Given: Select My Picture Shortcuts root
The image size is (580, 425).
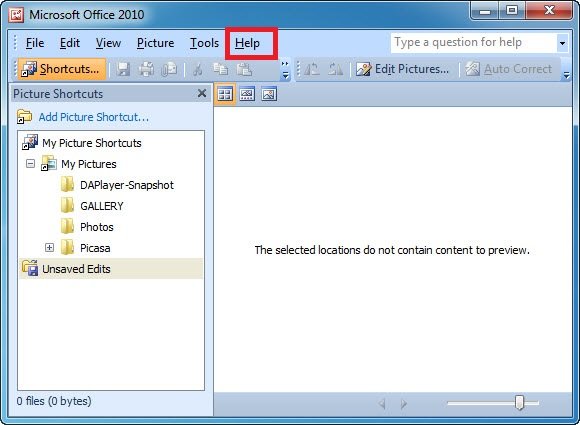Looking at the screenshot, I should click(92, 143).
